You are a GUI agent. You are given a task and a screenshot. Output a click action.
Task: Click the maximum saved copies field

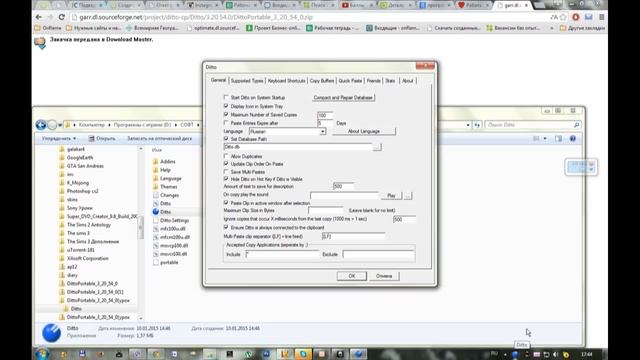click(x=325, y=116)
